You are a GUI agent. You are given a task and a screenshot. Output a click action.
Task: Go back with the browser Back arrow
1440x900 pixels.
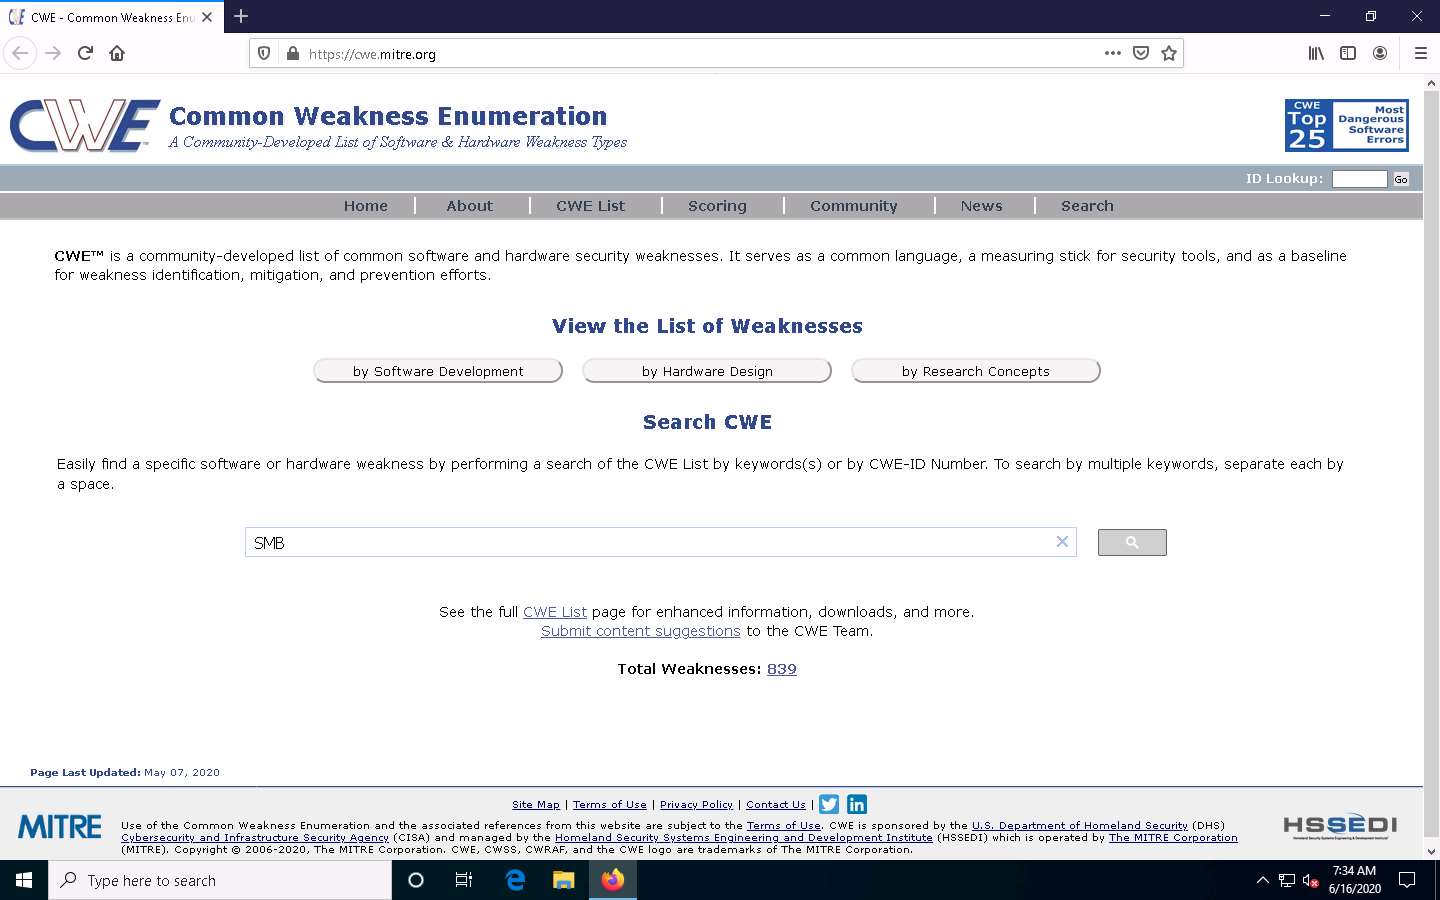tap(20, 53)
